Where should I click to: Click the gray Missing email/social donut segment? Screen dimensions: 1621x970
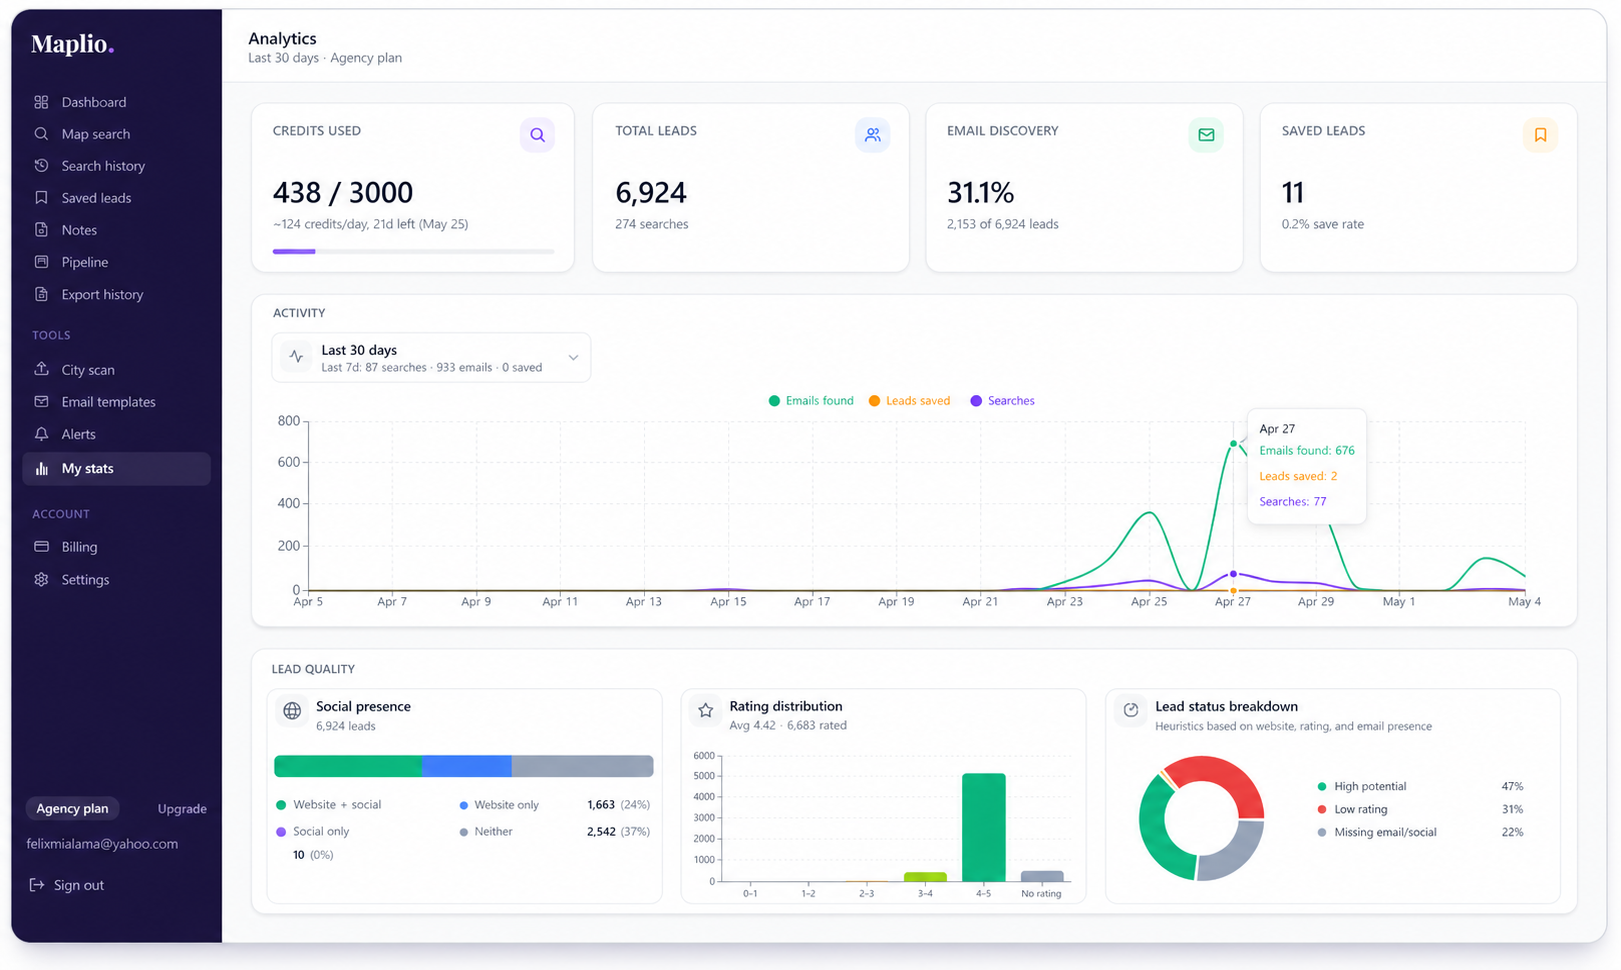pos(1234,852)
